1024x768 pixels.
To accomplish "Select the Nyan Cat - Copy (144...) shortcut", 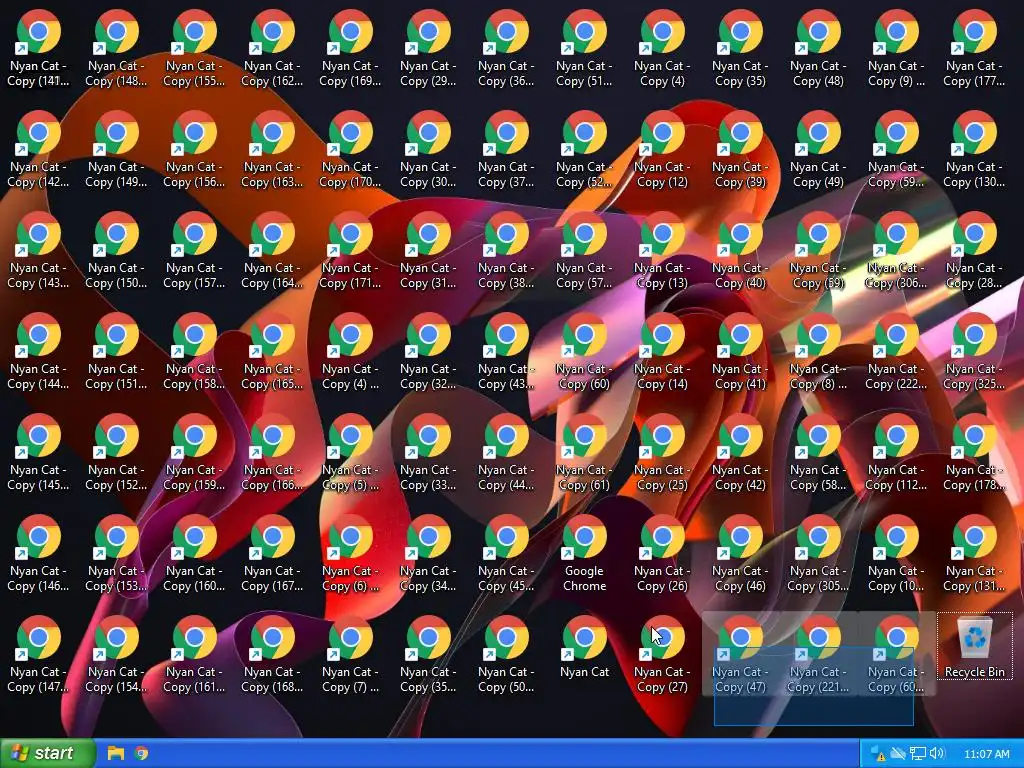I will (x=38, y=351).
